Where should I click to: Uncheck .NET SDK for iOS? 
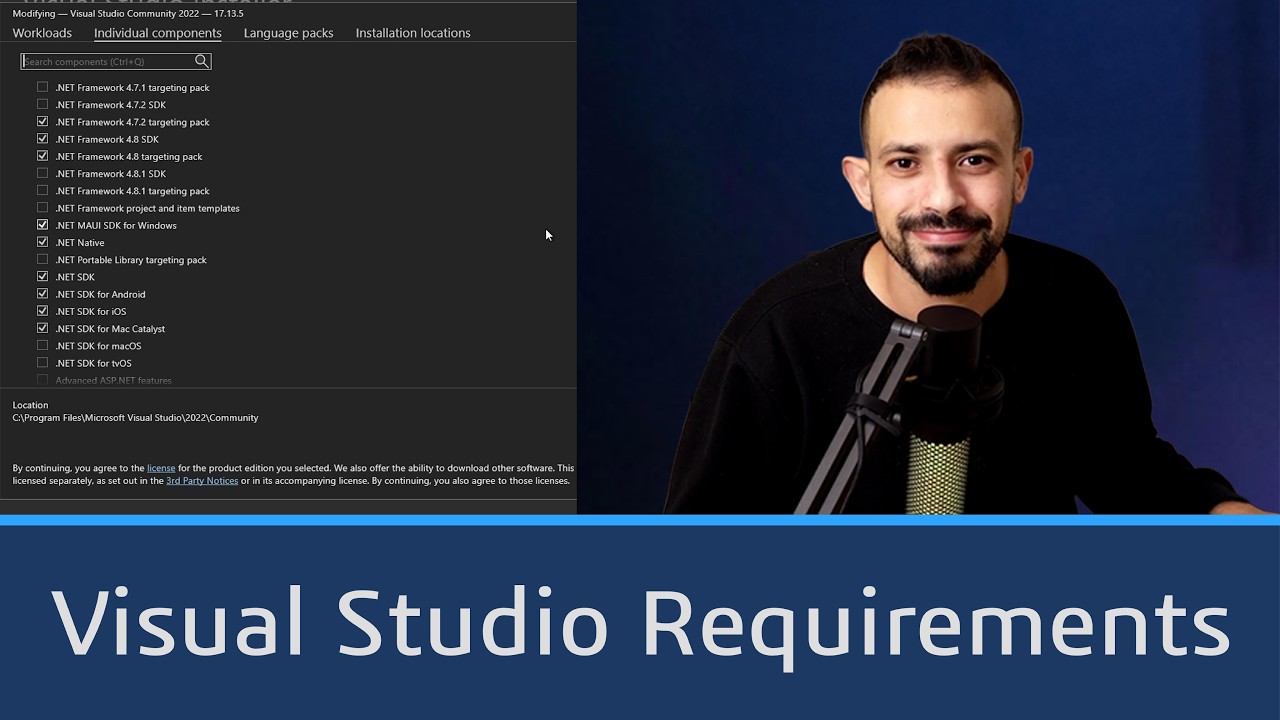(x=42, y=311)
